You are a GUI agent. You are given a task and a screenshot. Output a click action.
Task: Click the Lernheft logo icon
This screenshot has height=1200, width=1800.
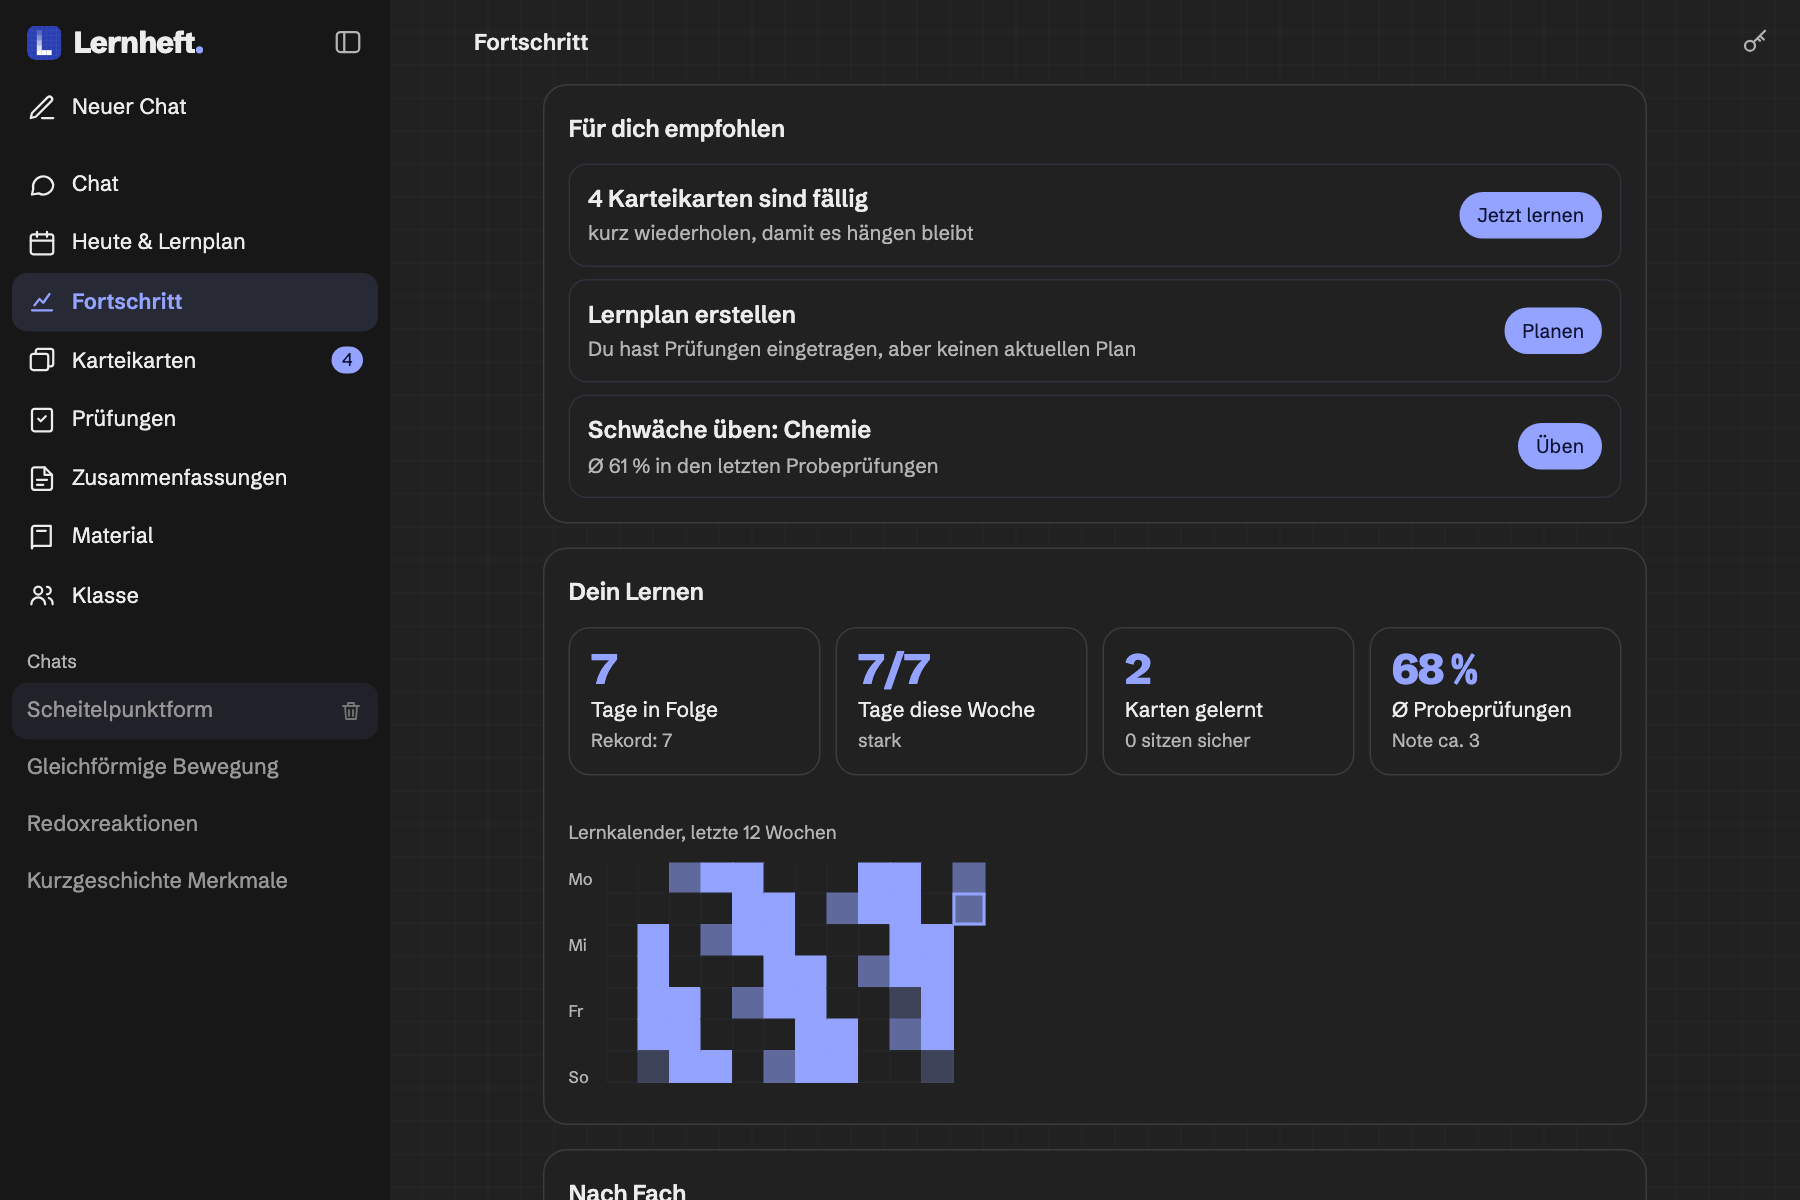tap(44, 43)
